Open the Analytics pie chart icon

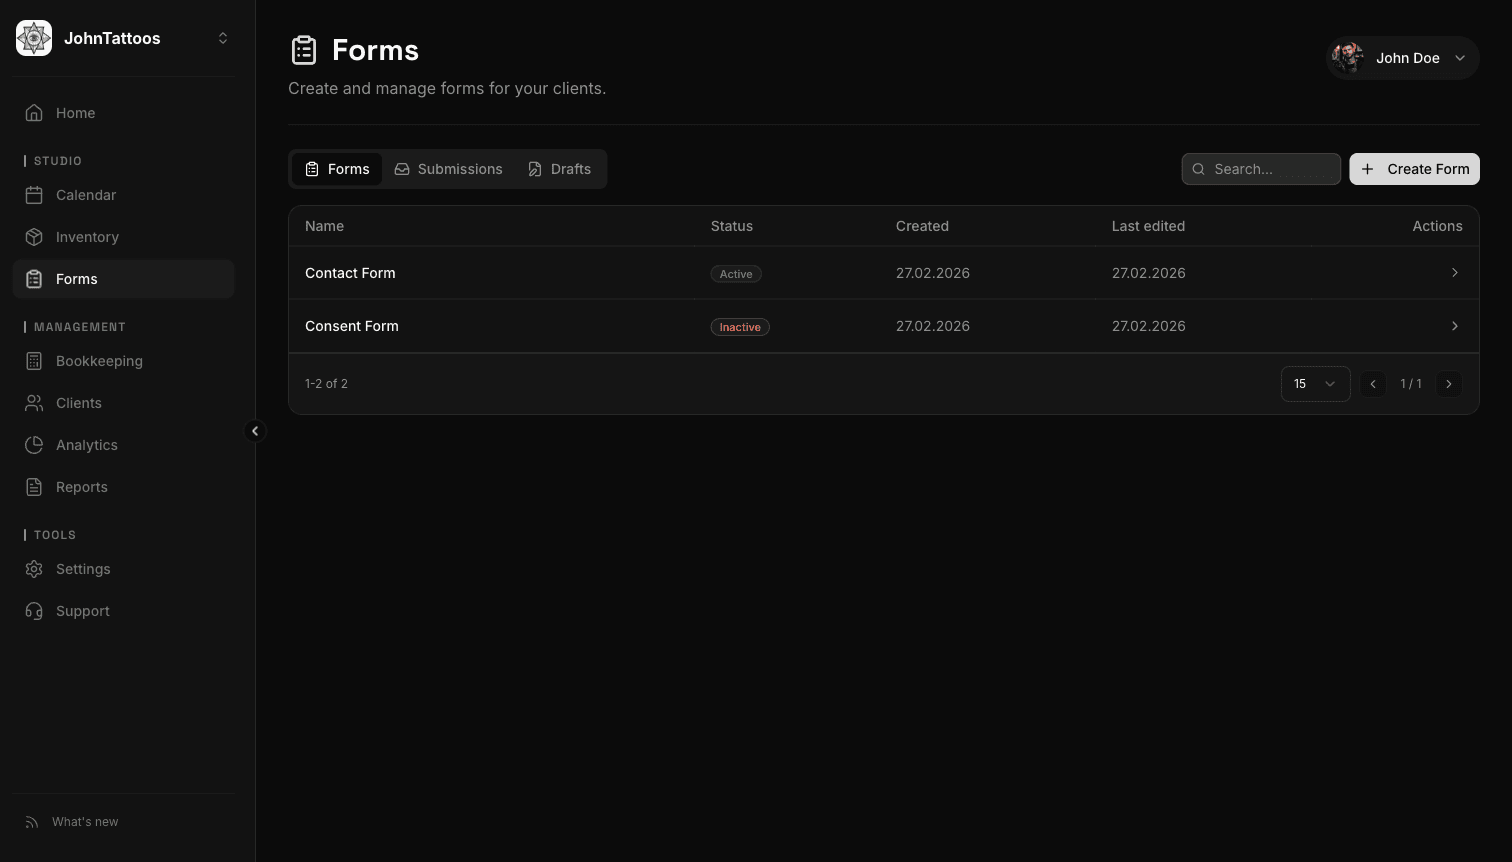tap(34, 445)
